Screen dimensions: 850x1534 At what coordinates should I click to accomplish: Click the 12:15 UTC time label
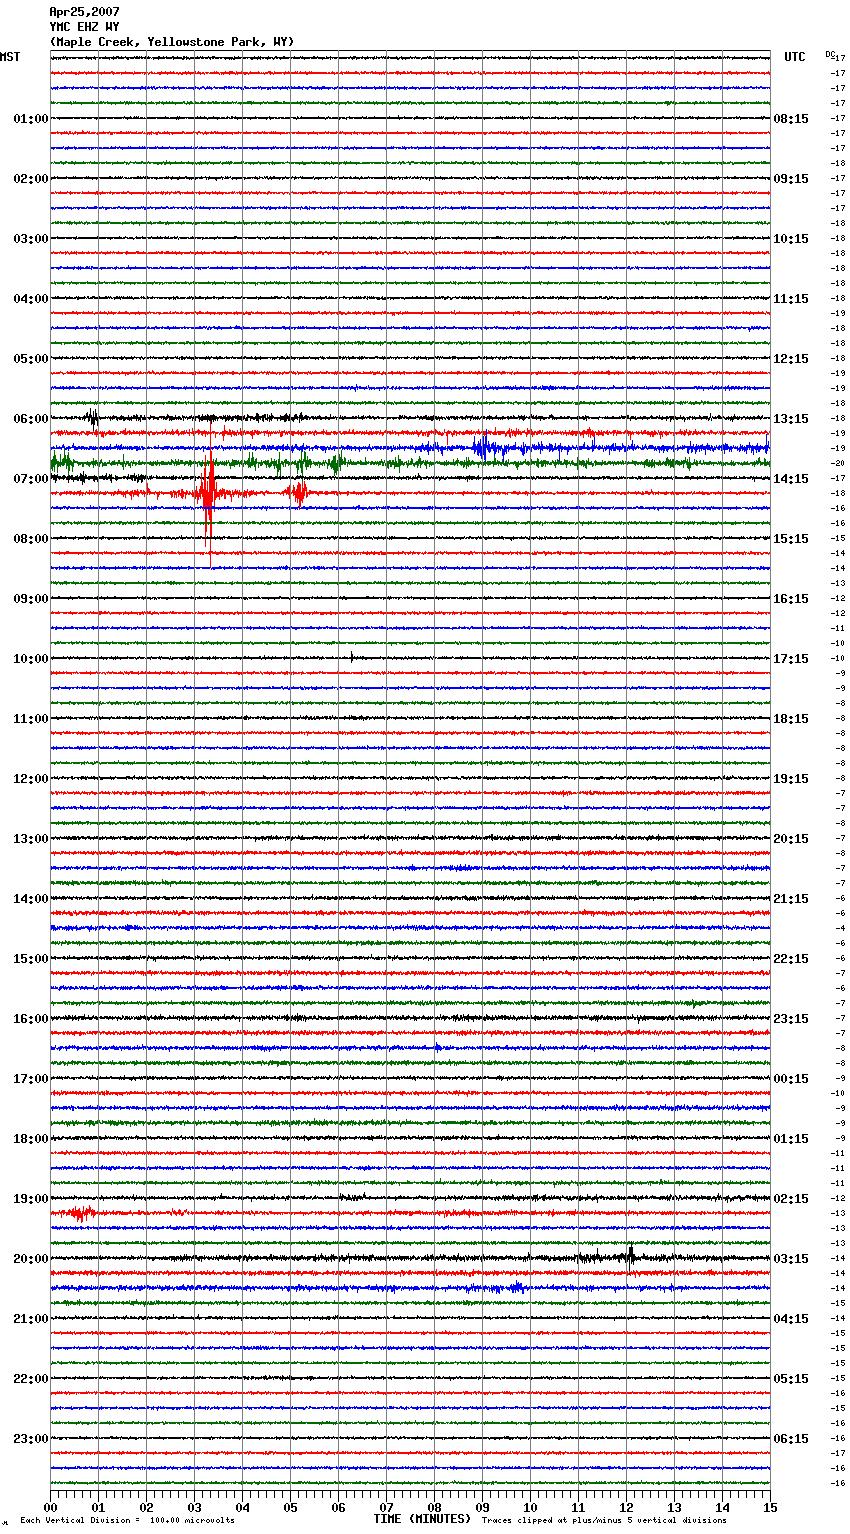click(x=791, y=359)
